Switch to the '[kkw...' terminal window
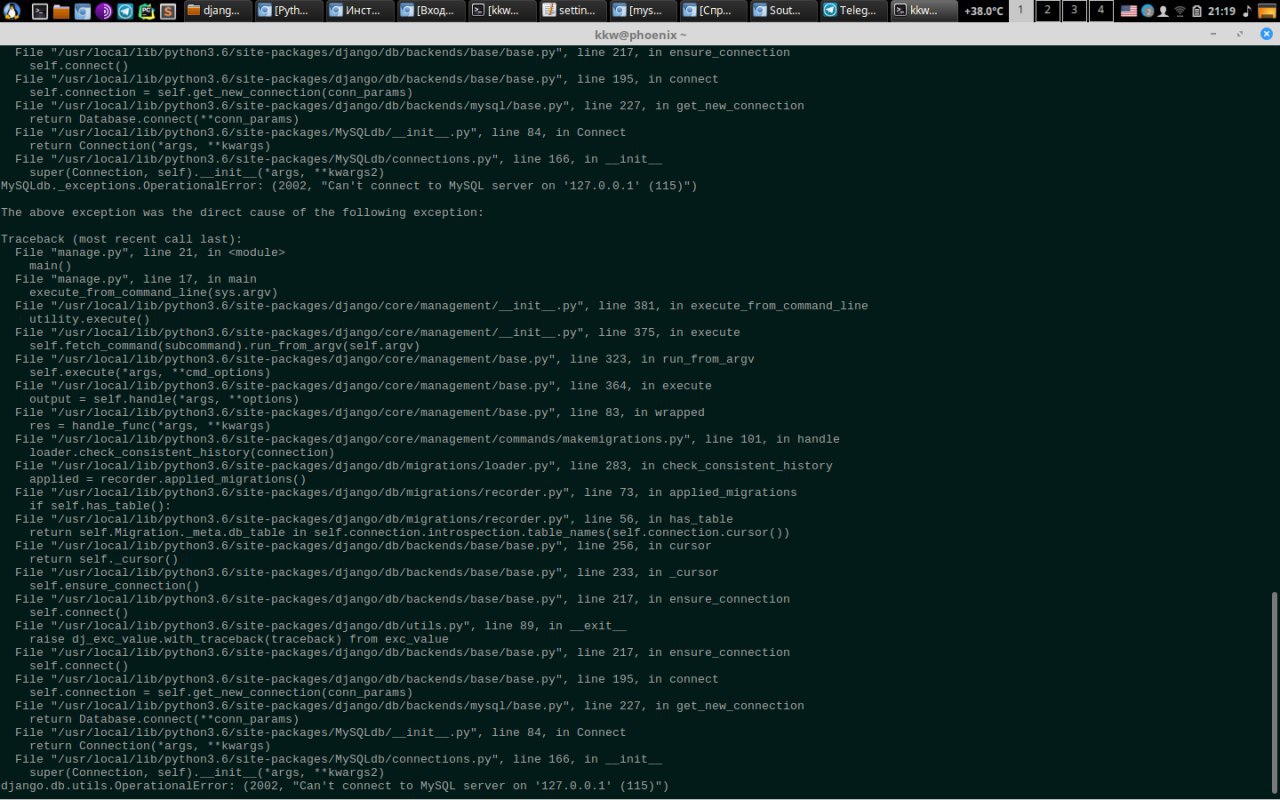The image size is (1280, 800). (x=501, y=11)
